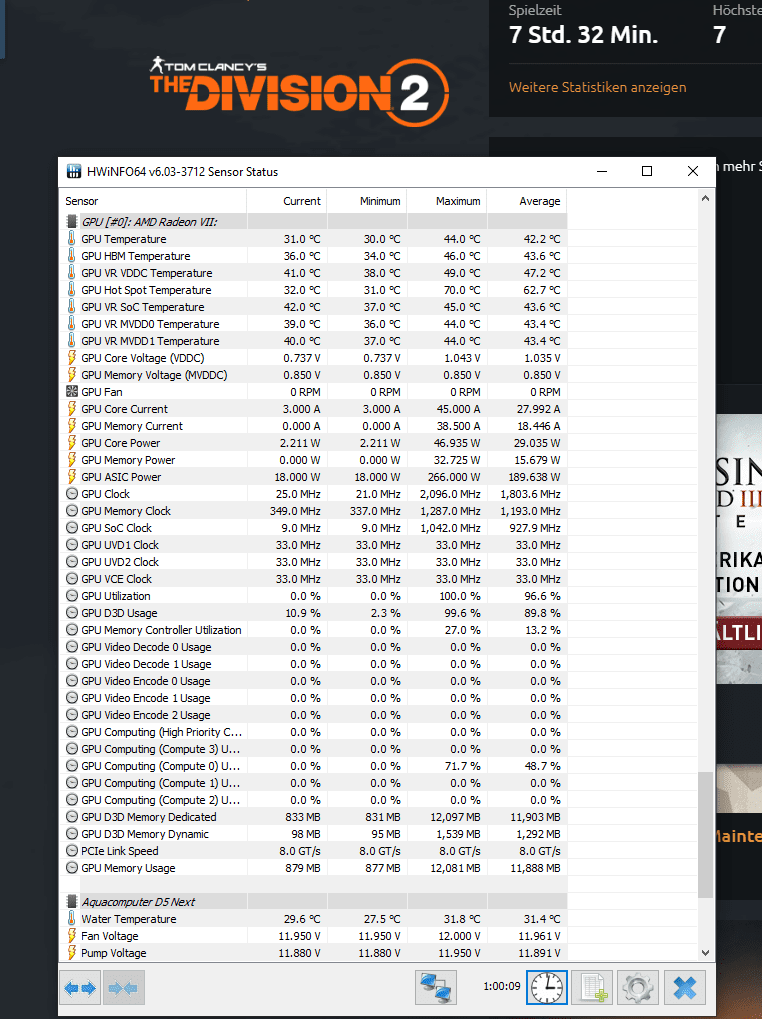
Task: Click the 266.000 W maximum ASIC power value
Action: pyautogui.click(x=453, y=476)
